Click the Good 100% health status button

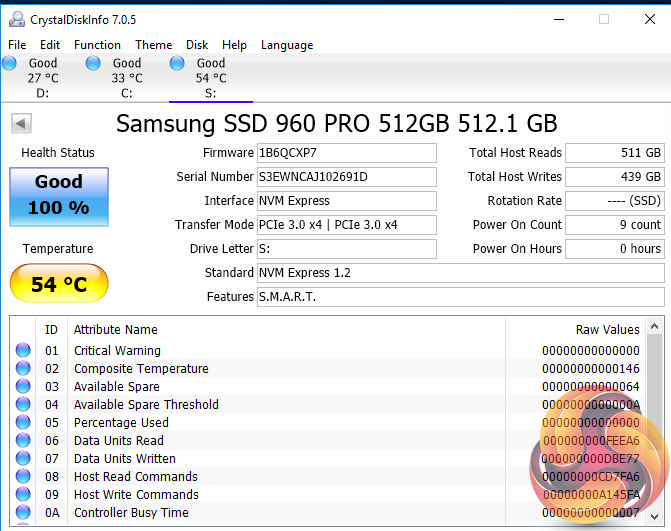59,196
